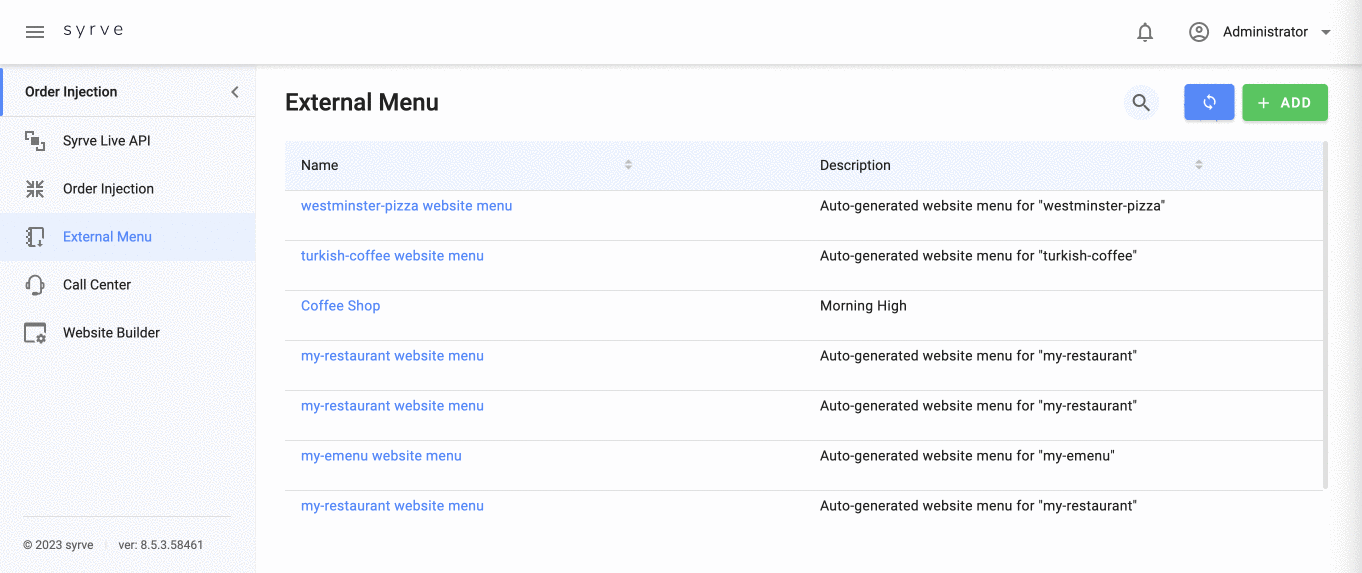Viewport: 1362px width, 573px height.
Task: Open the westminster-pizza website menu link
Action: pyautogui.click(x=406, y=206)
